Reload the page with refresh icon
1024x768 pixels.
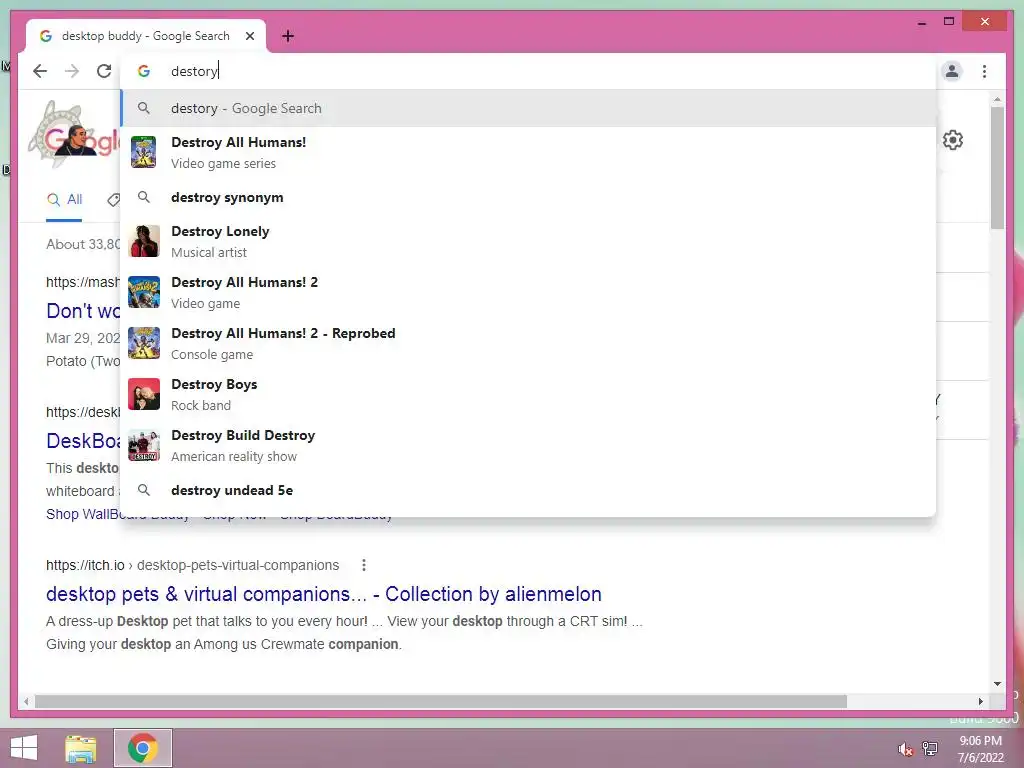pos(104,71)
